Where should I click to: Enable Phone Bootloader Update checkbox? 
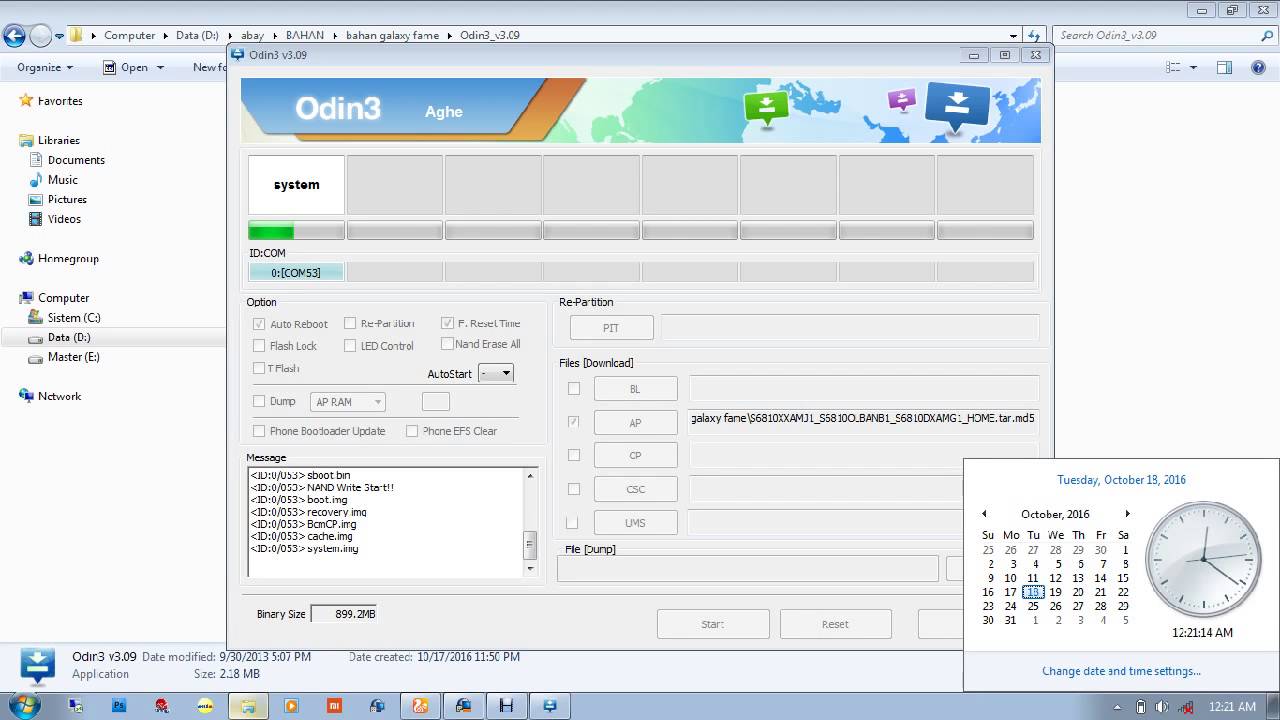(259, 431)
